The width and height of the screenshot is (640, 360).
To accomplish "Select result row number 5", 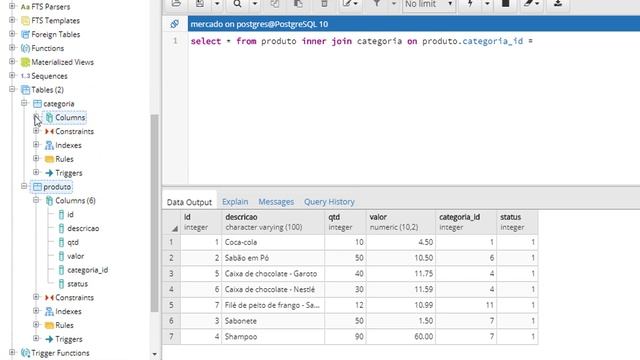I will [171, 305].
